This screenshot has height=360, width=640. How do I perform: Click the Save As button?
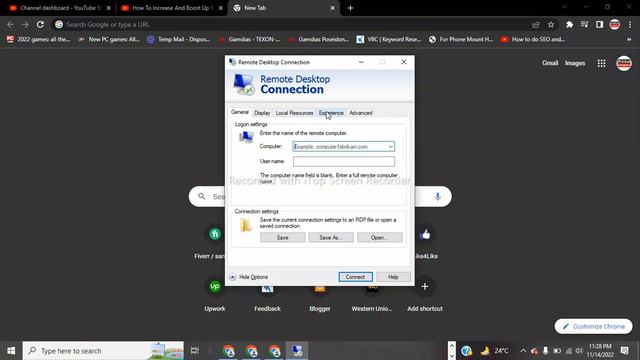[331, 238]
